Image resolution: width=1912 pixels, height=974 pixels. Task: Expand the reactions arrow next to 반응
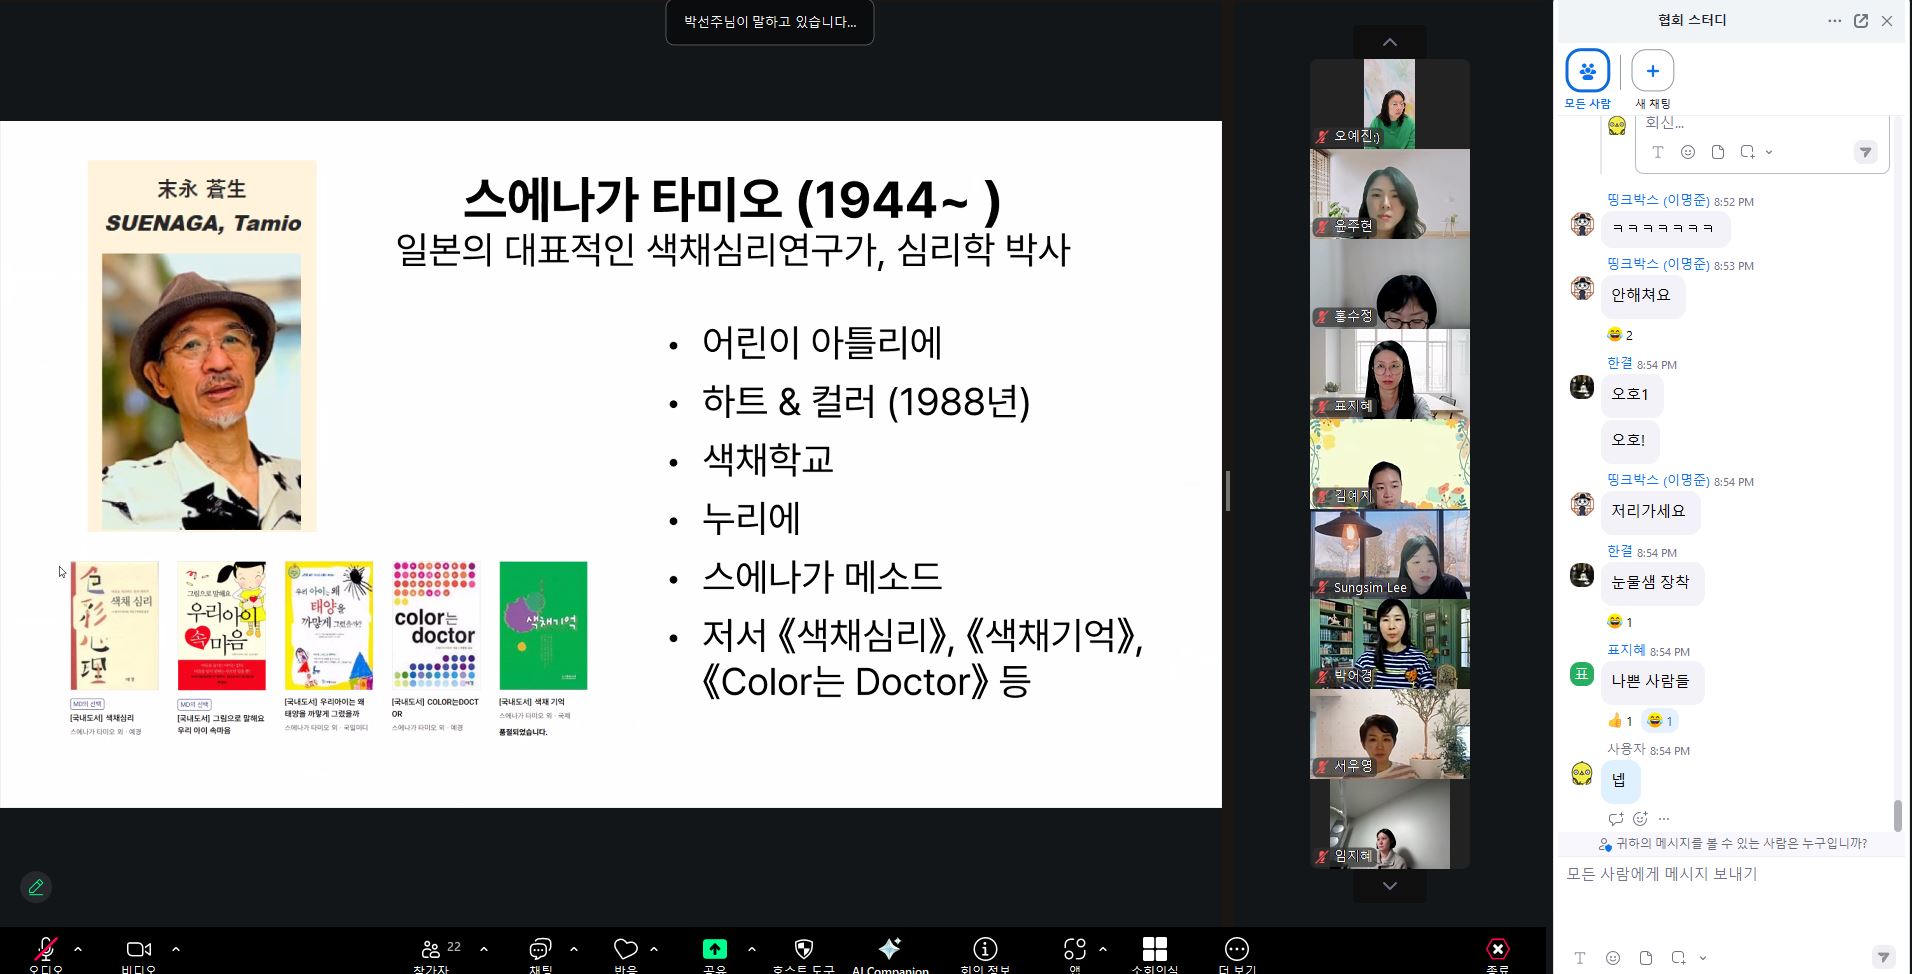[x=654, y=949]
